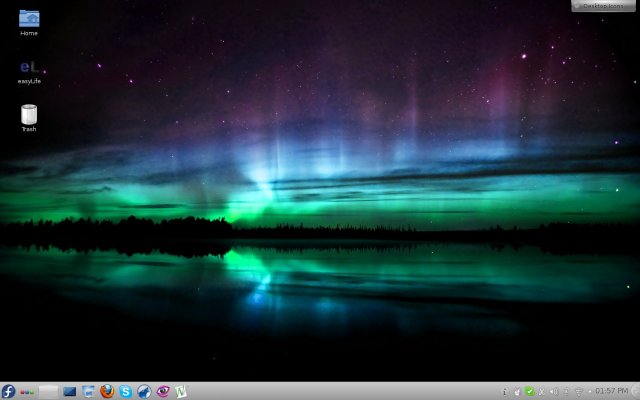Image resolution: width=640 pixels, height=400 pixels.
Task: Open the scissors clipboard tray icon
Action: [x=542, y=392]
